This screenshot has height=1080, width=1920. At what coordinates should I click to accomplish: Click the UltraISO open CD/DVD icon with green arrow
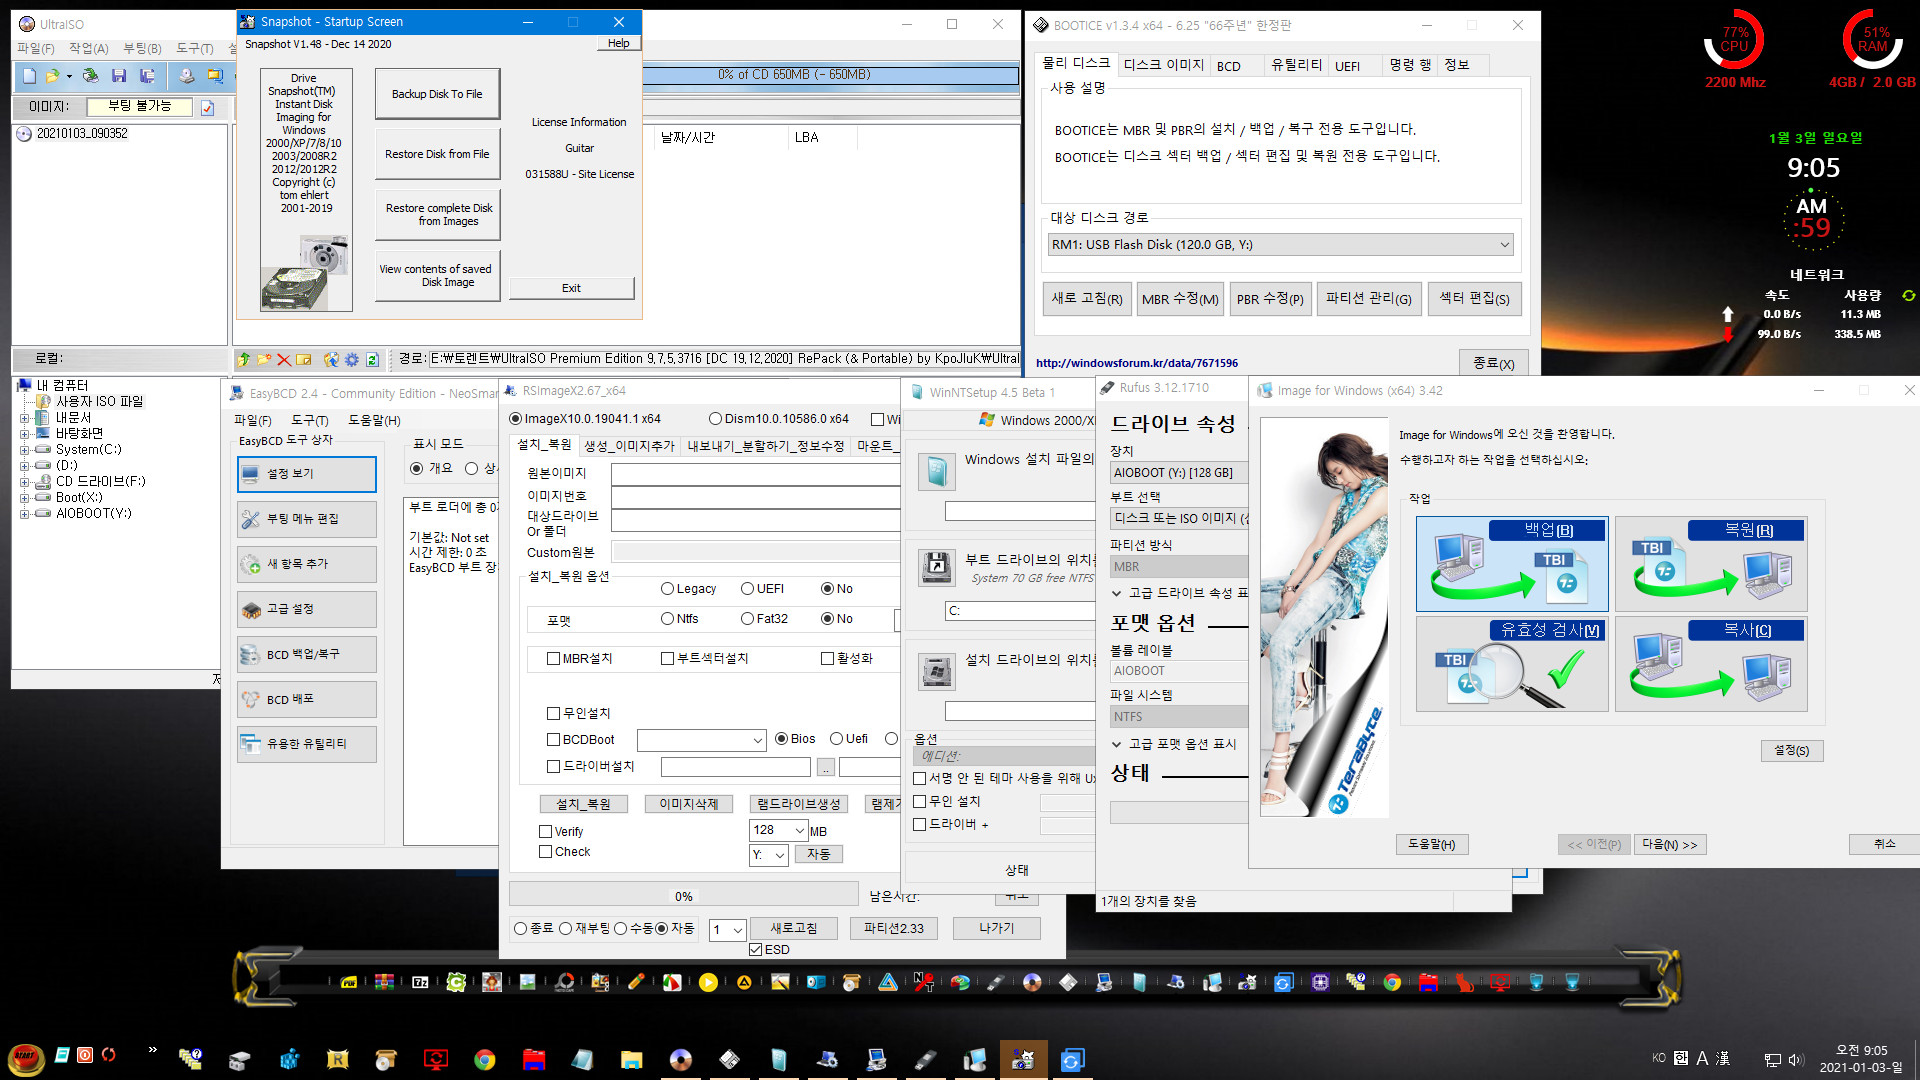coord(91,76)
